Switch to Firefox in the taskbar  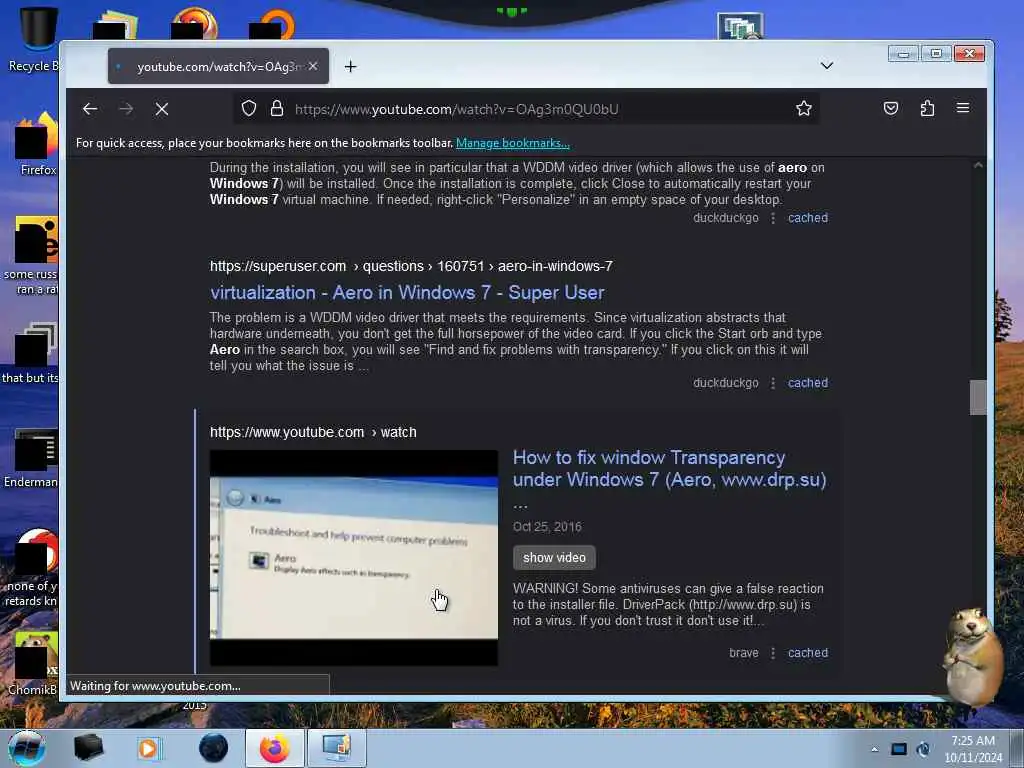click(274, 748)
